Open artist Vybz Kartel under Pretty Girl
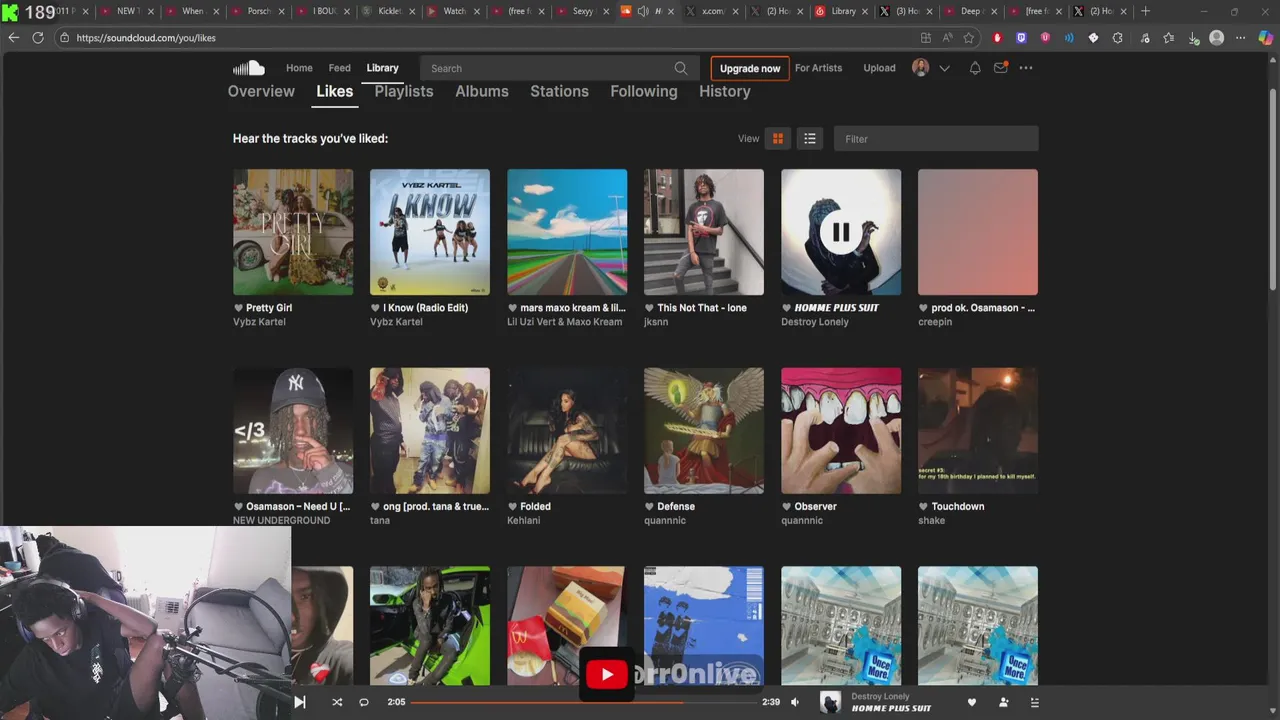Screen dimensions: 1280x720 click(x=259, y=322)
